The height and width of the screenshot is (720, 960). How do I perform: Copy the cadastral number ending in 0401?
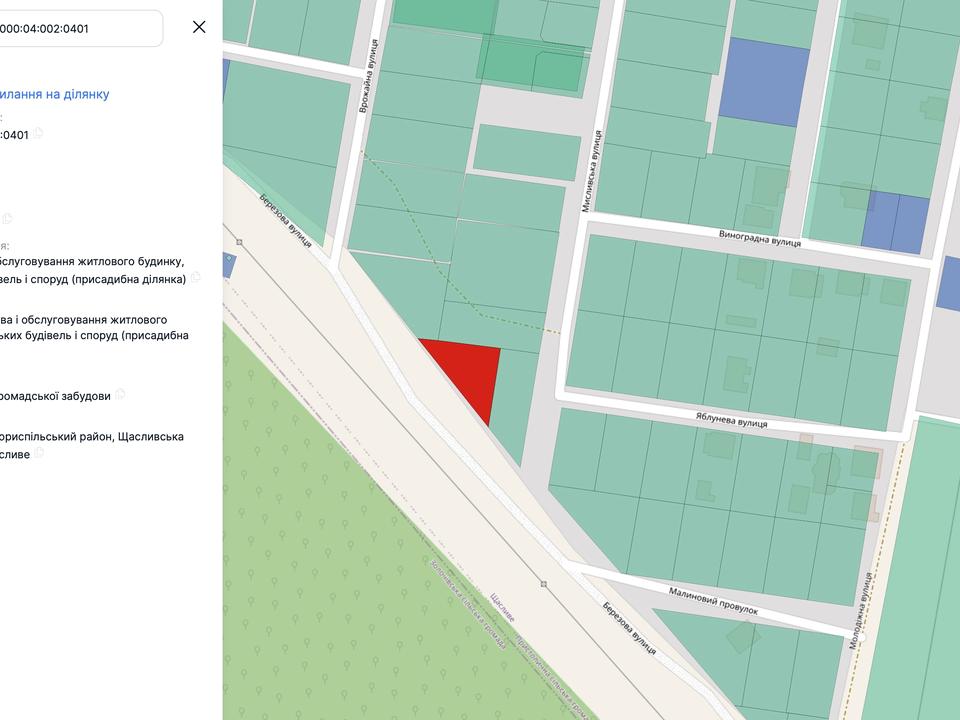38,134
